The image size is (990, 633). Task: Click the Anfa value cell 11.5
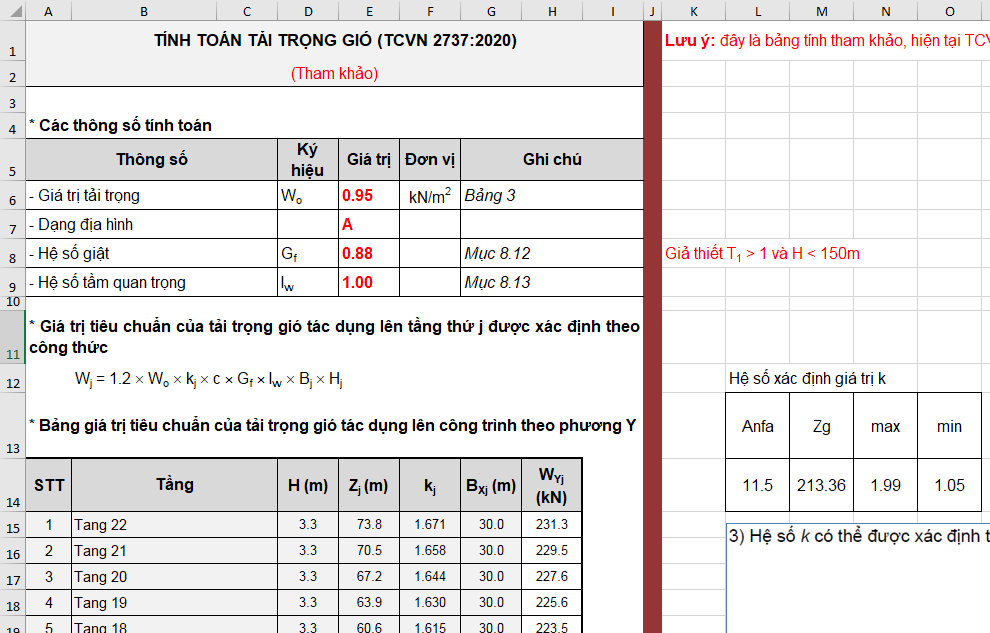pyautogui.click(x=757, y=485)
